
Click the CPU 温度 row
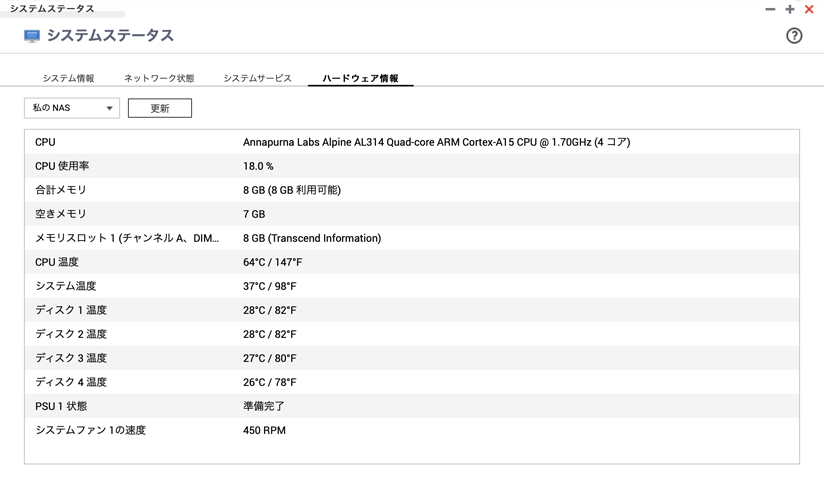[x=411, y=262]
